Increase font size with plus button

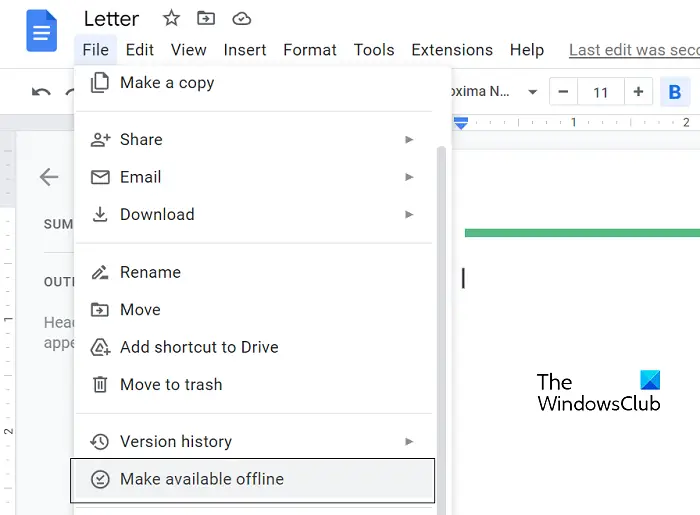click(638, 92)
